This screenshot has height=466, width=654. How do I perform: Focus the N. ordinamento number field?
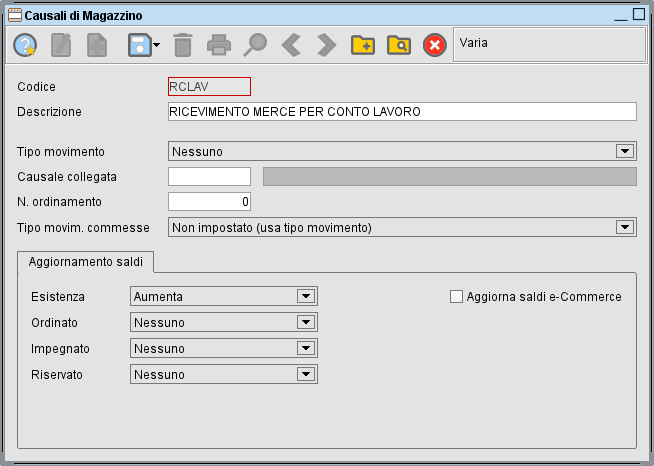[x=209, y=203]
